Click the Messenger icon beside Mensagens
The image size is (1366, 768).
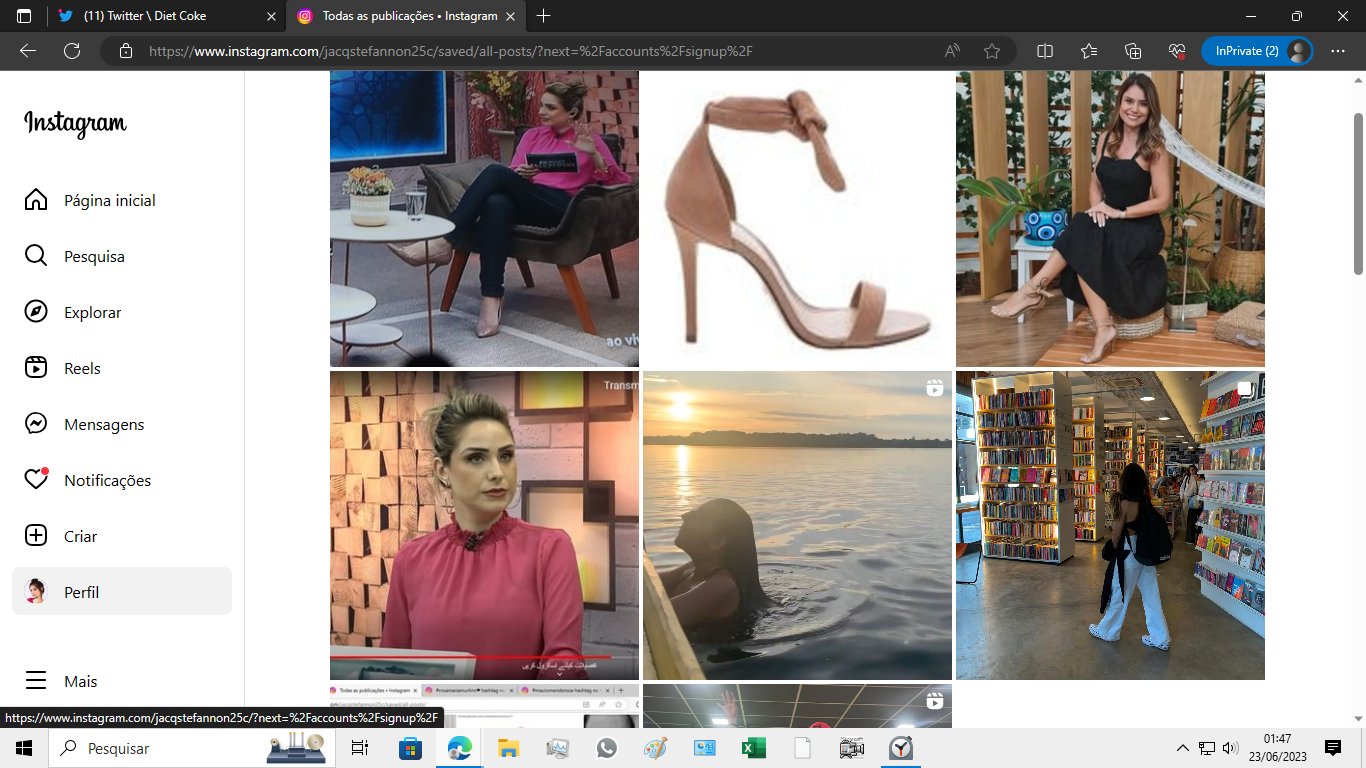tap(36, 424)
